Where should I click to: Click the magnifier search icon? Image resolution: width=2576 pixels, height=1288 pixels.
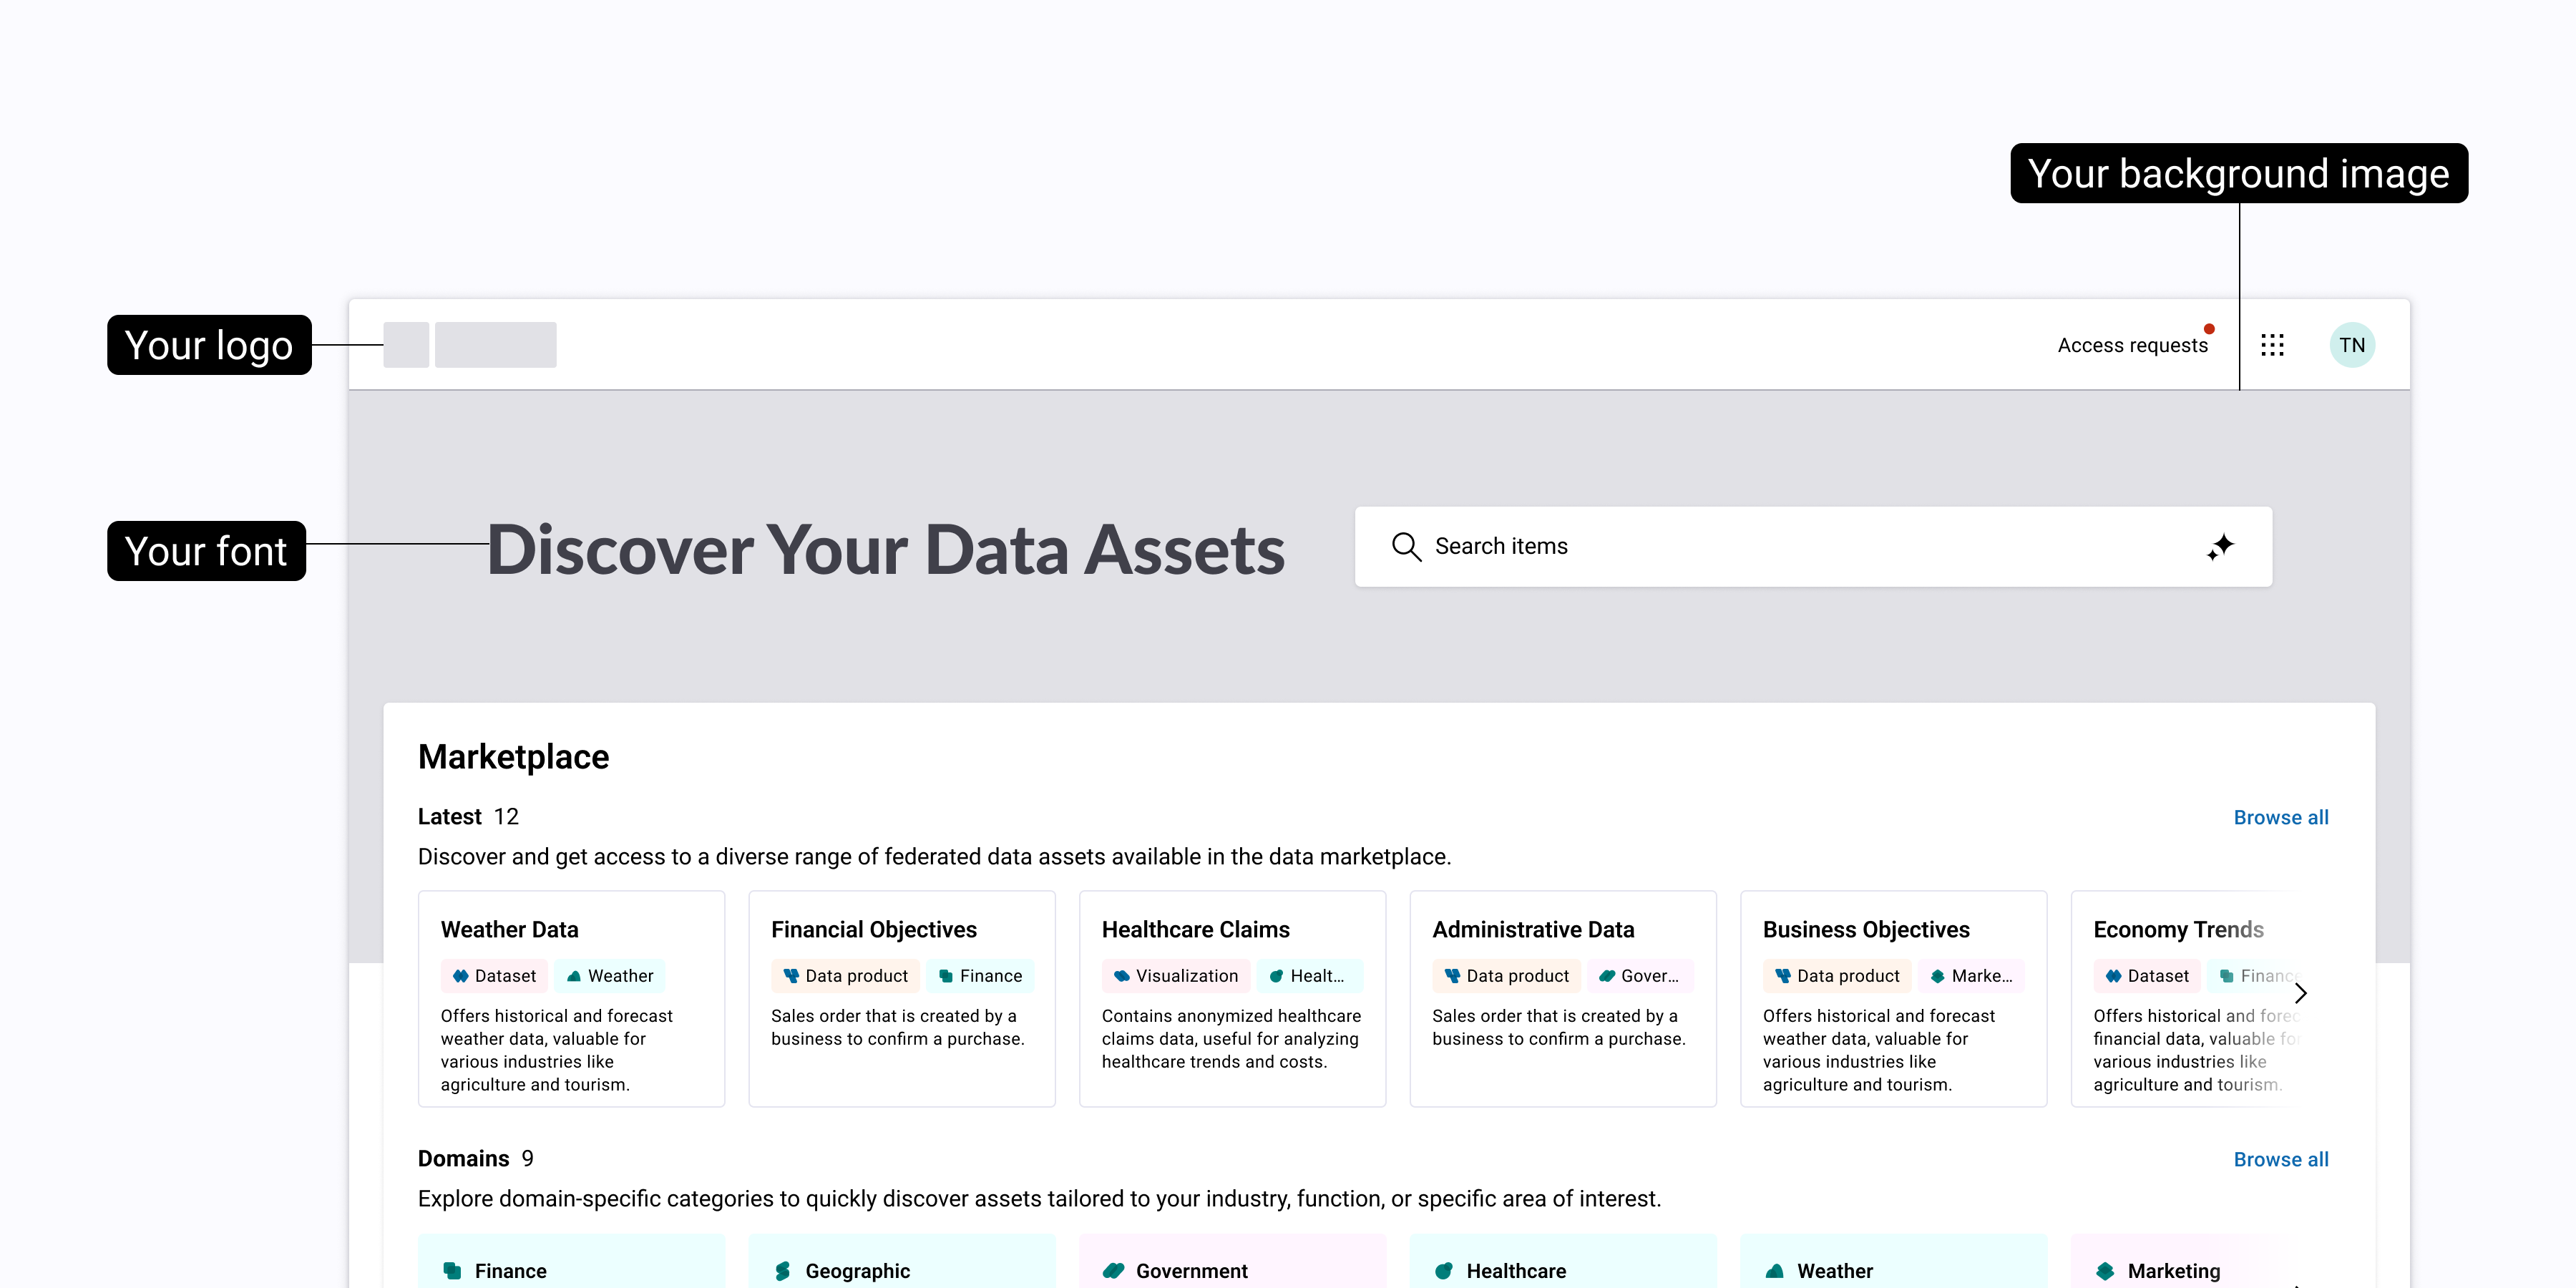pos(1406,546)
